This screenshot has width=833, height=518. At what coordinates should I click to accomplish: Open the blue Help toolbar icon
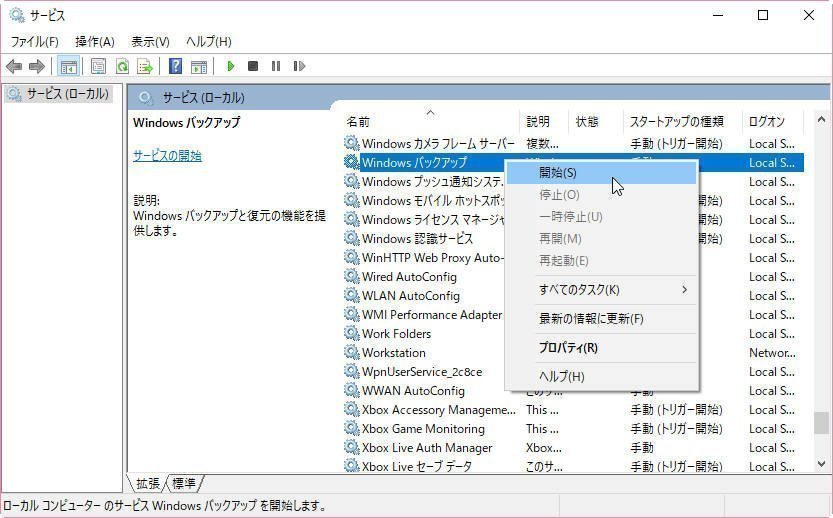175,66
